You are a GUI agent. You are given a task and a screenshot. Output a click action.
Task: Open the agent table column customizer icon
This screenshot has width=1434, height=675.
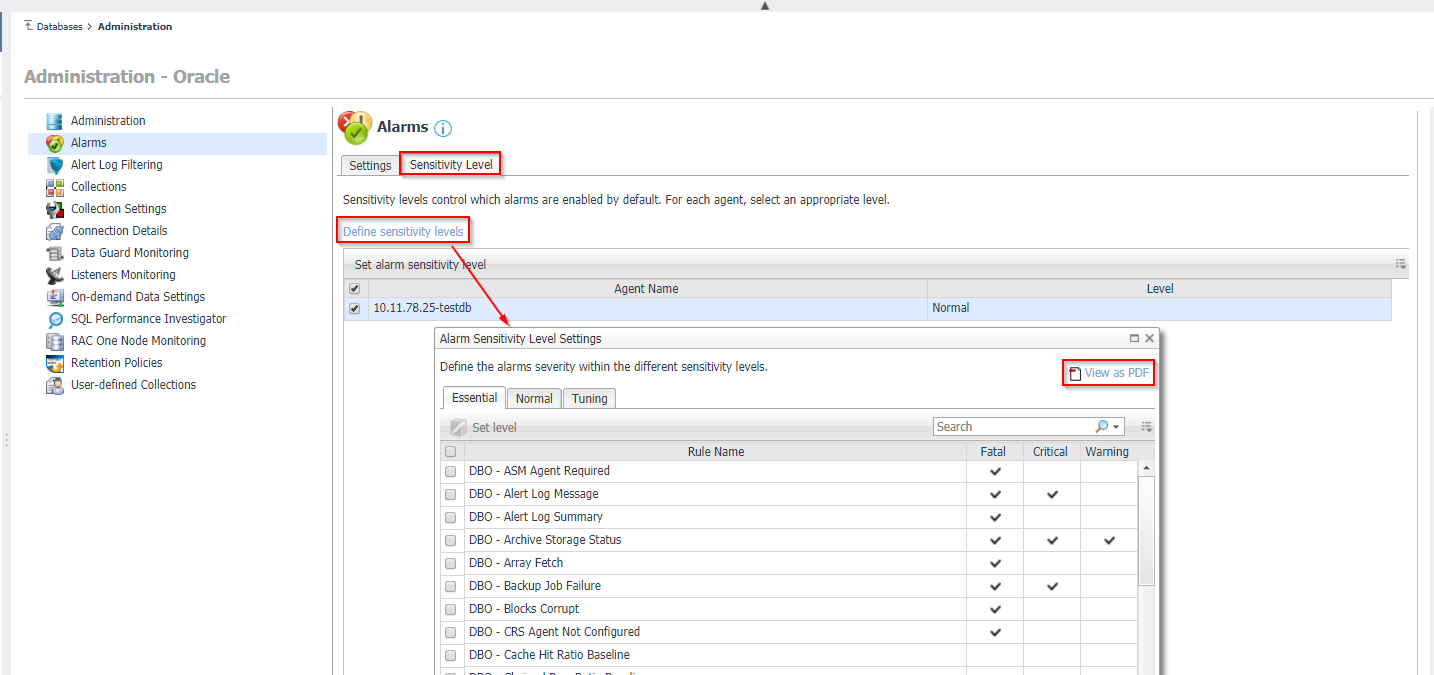[1401, 265]
